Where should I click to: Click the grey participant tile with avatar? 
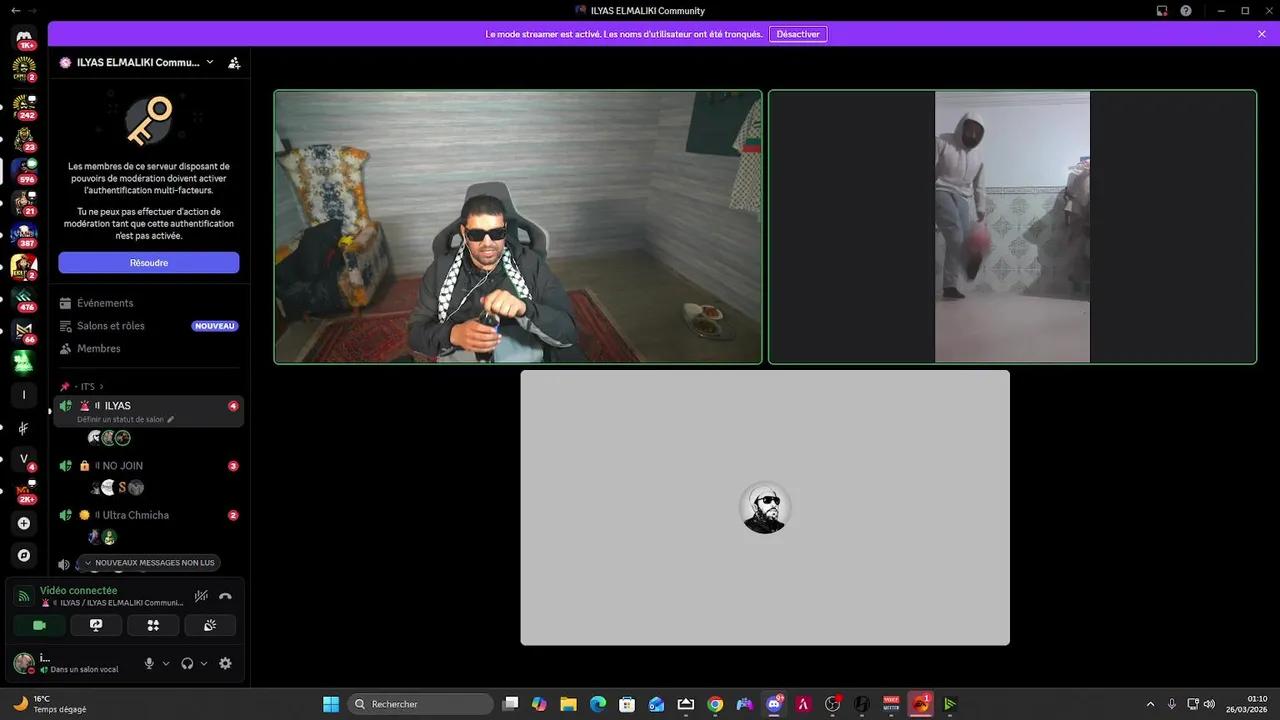tap(765, 508)
